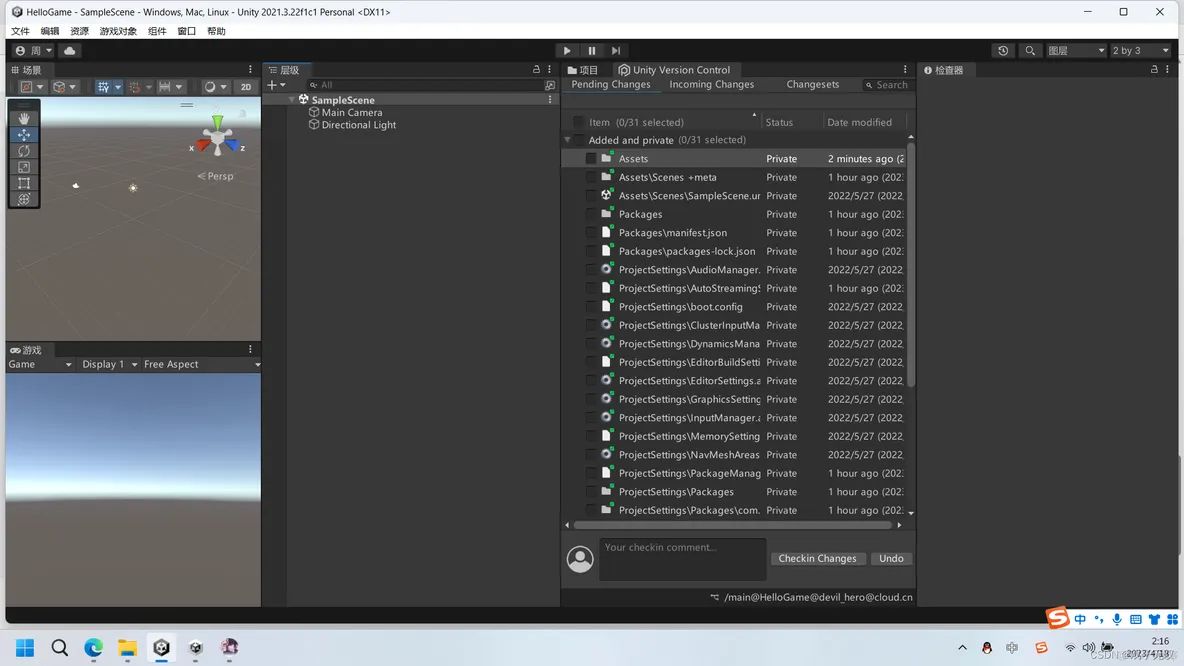Check the Packages\manifest.json checkbox
The height and width of the screenshot is (666, 1184).
pos(591,233)
